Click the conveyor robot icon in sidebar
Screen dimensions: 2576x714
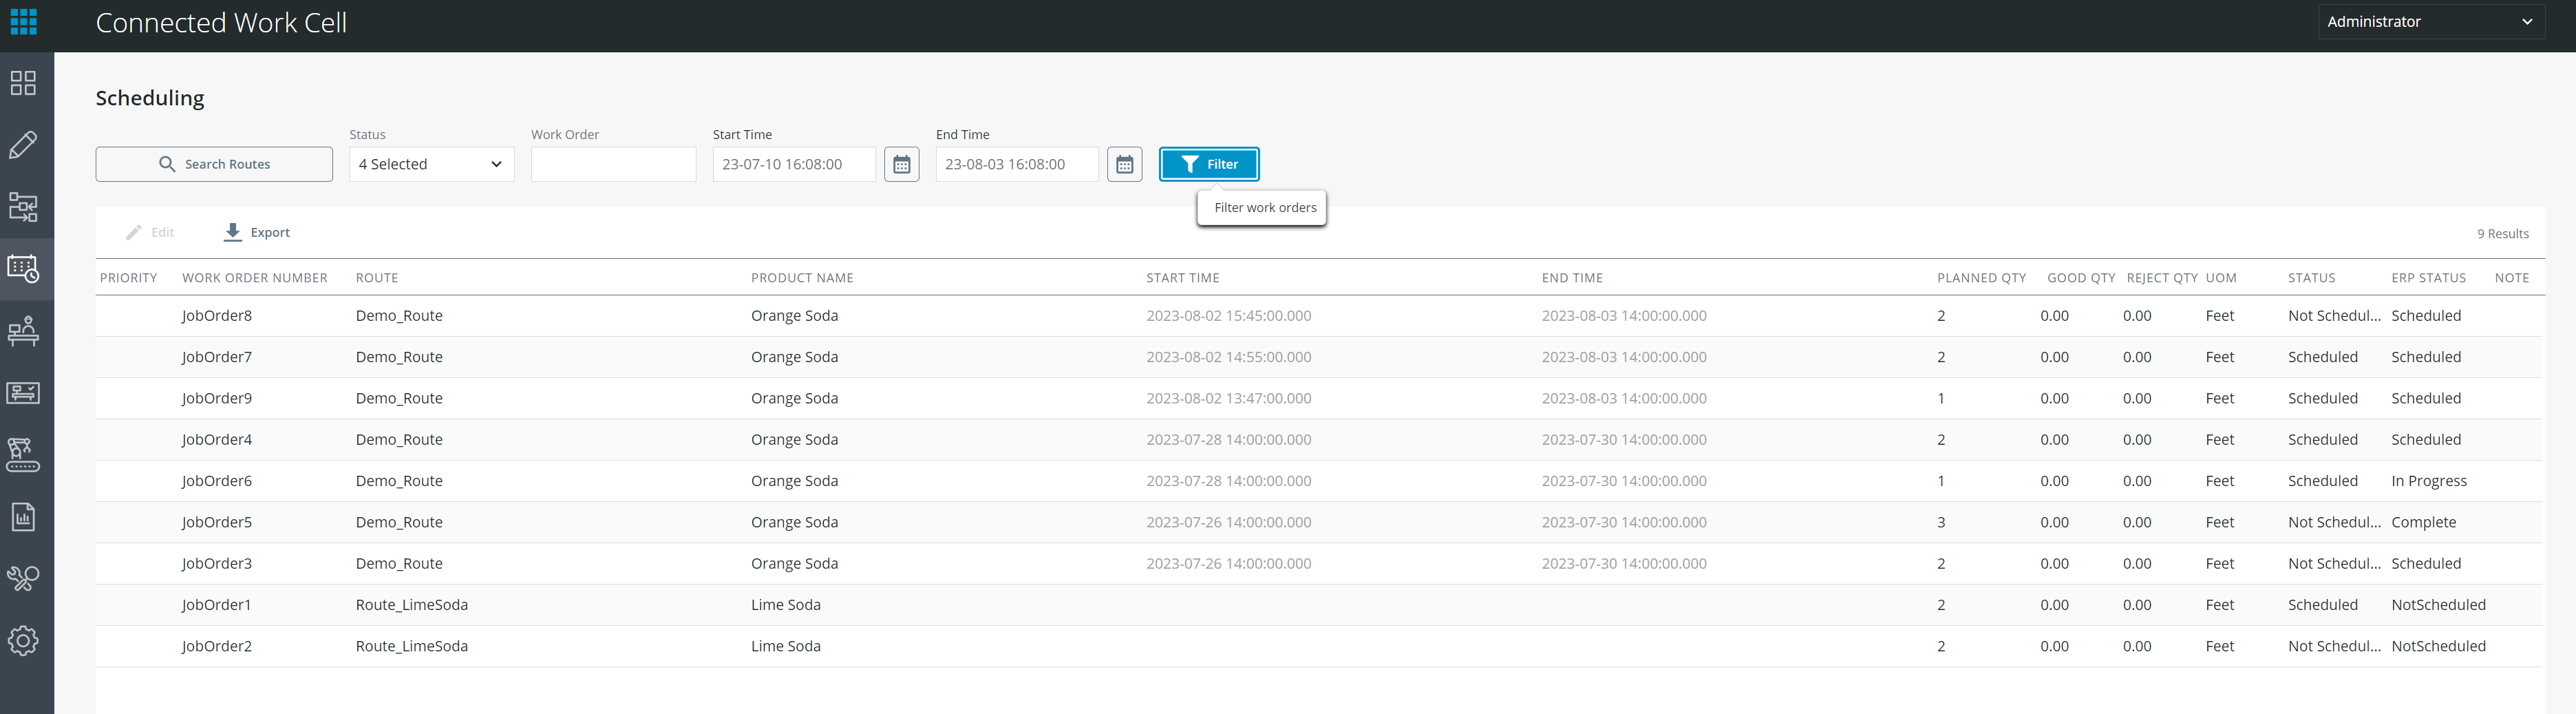click(23, 455)
